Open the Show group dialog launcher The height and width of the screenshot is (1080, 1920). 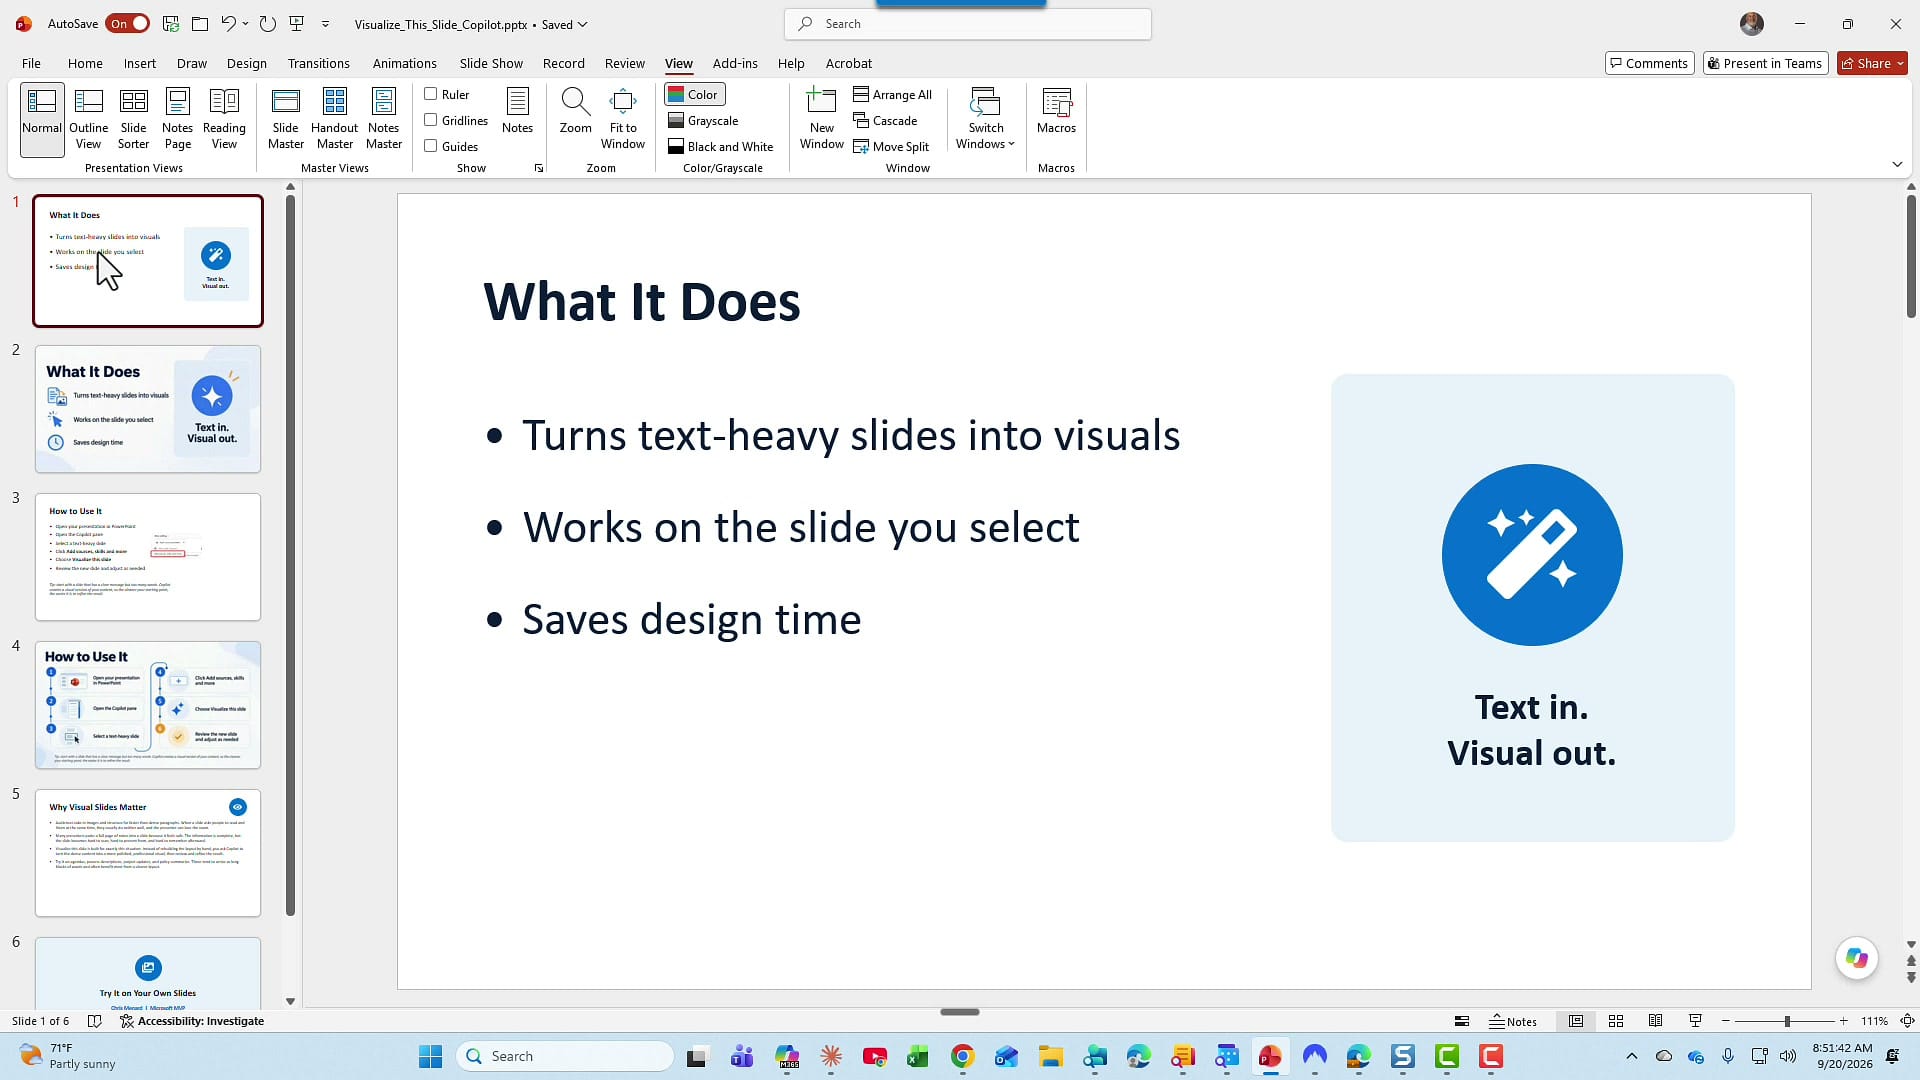pyautogui.click(x=539, y=168)
